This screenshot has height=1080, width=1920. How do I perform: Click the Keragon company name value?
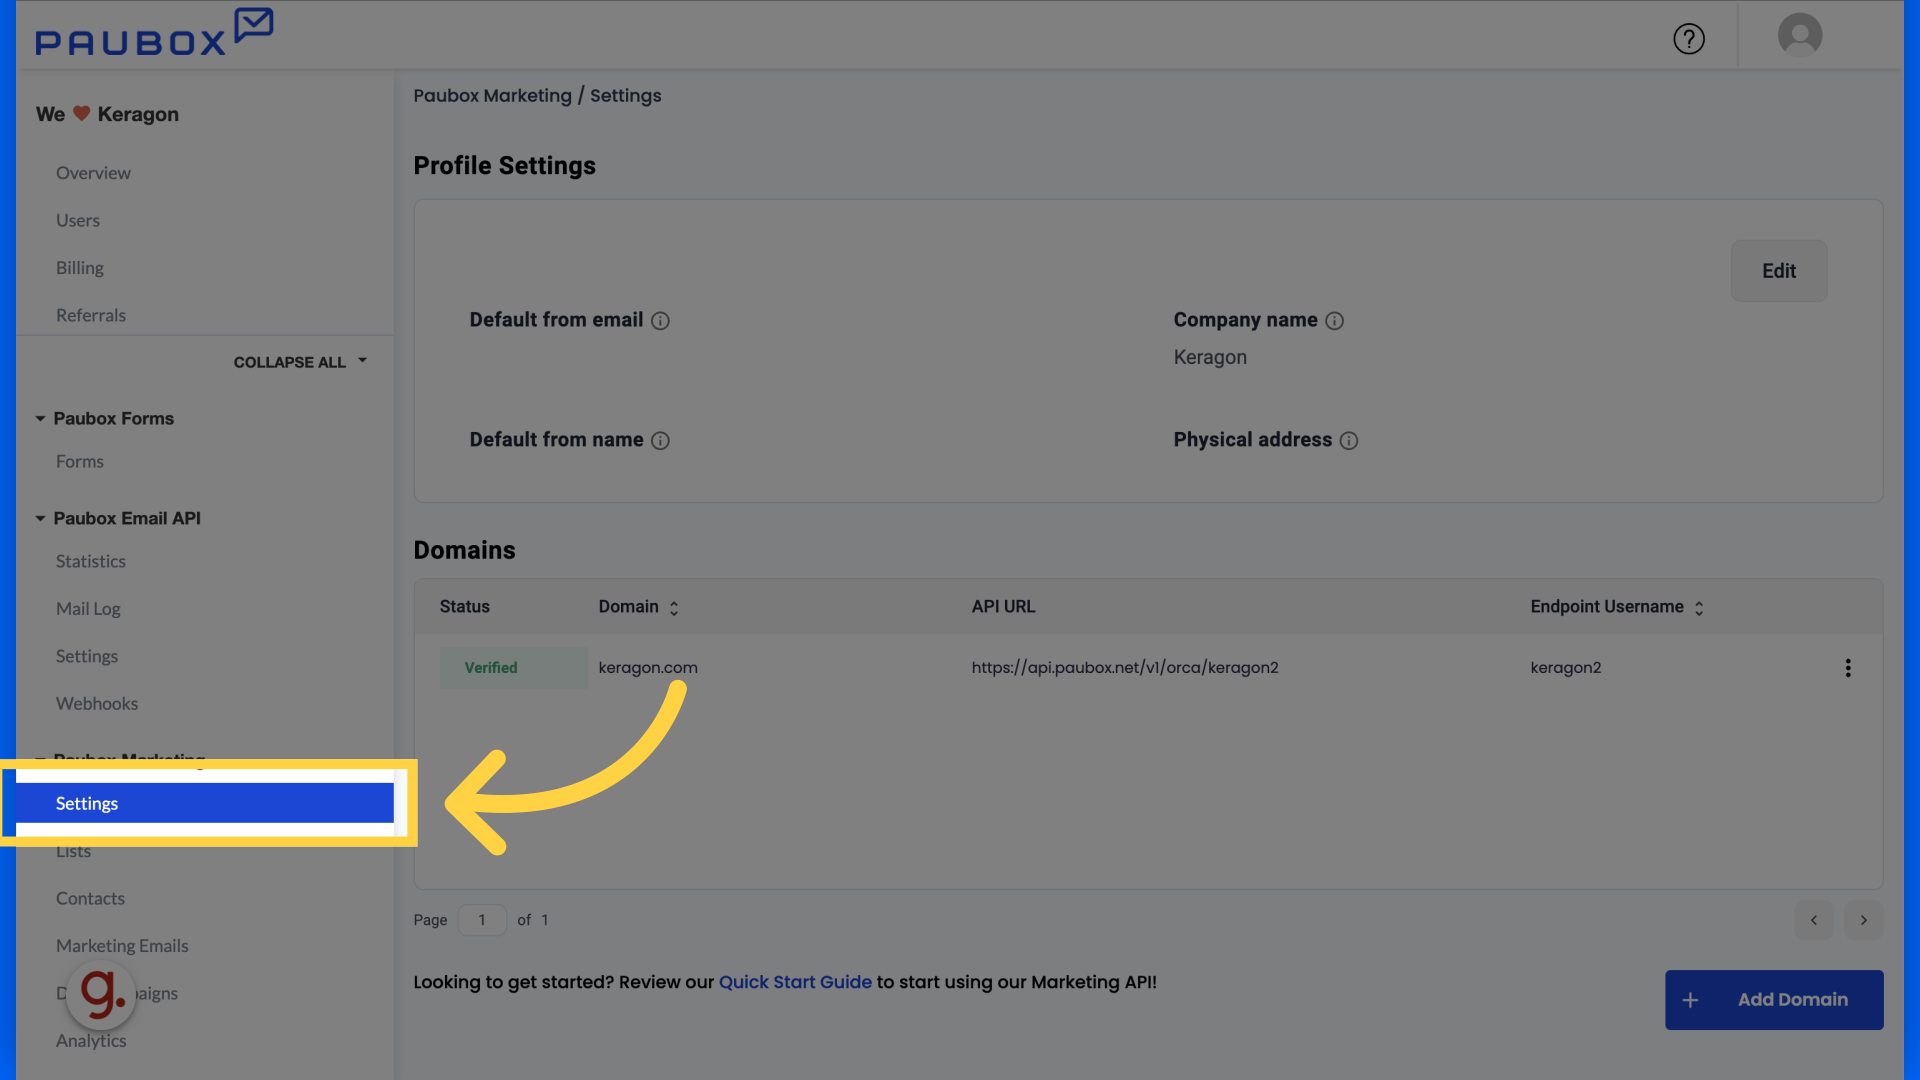1210,358
